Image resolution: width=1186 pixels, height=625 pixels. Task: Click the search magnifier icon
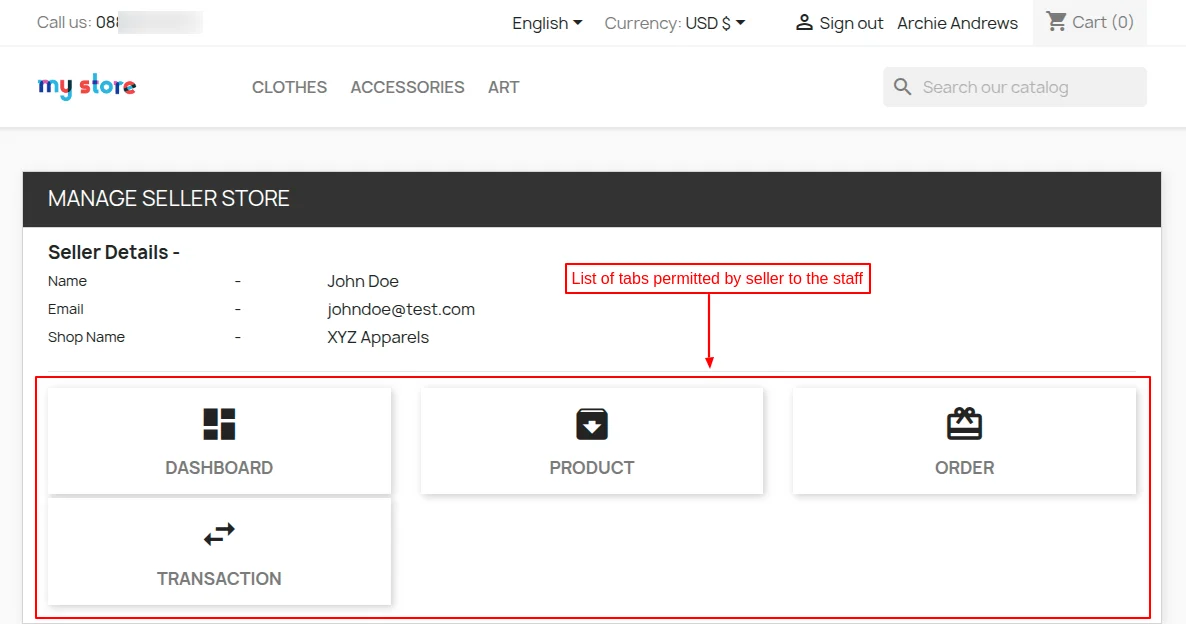click(903, 87)
